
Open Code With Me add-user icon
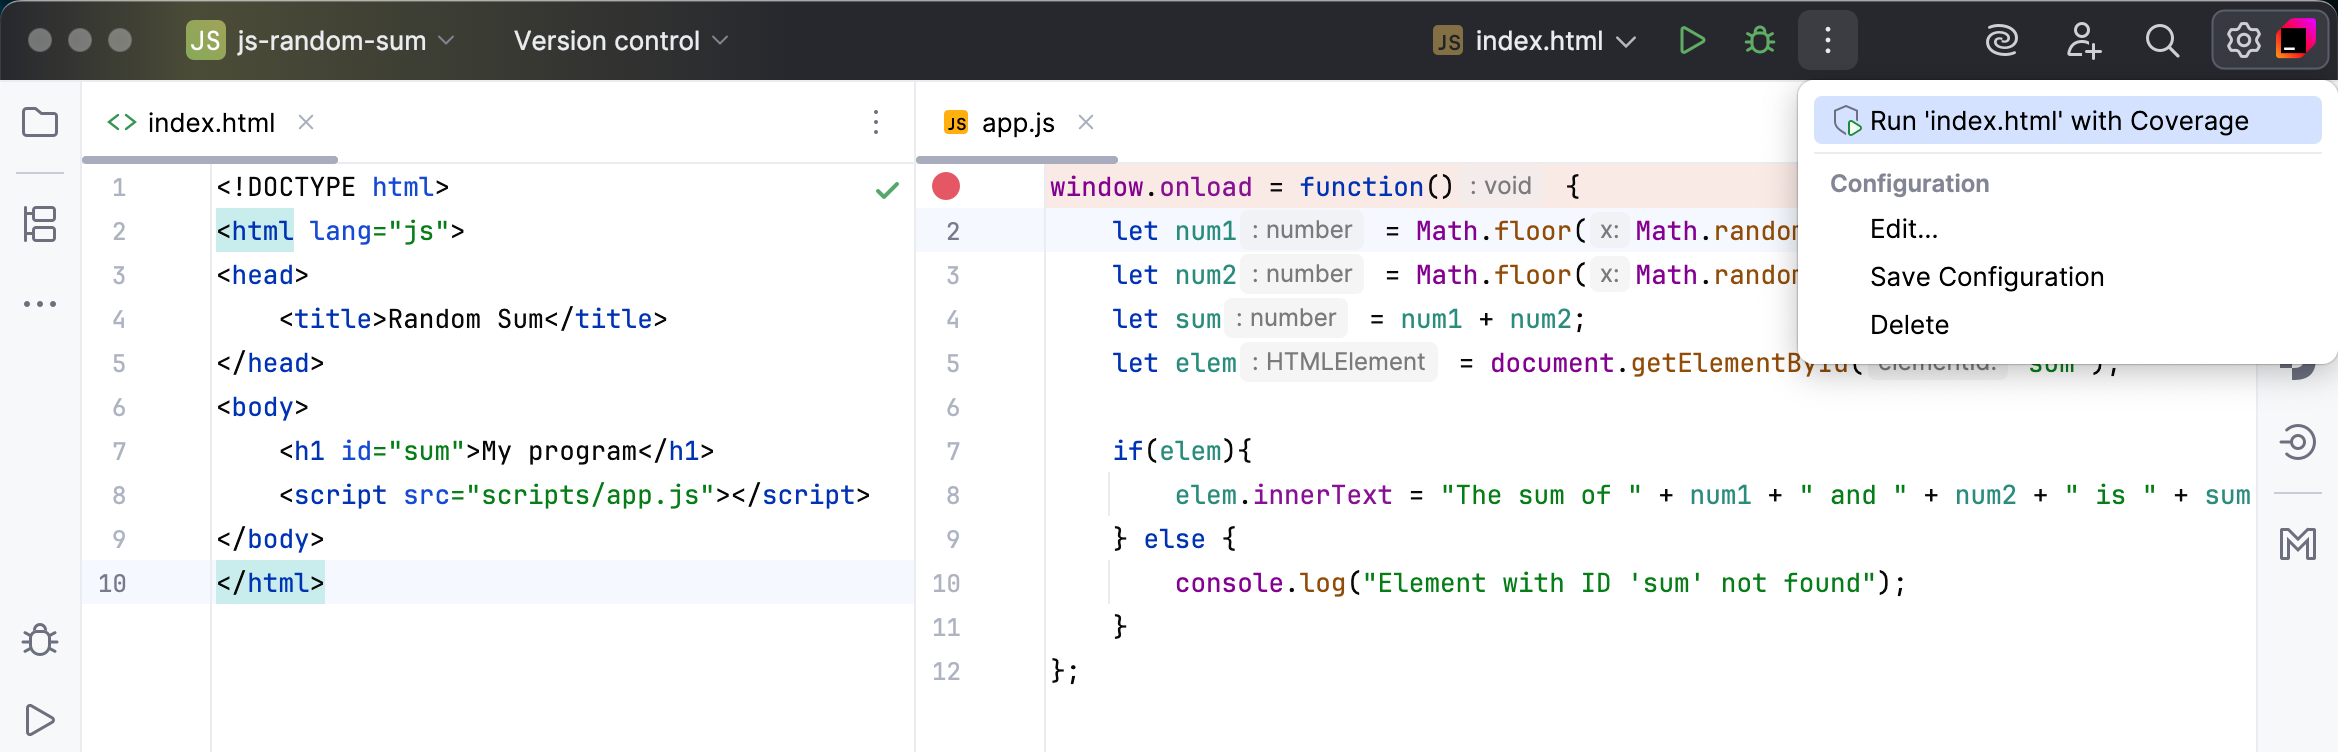pos(2083,41)
